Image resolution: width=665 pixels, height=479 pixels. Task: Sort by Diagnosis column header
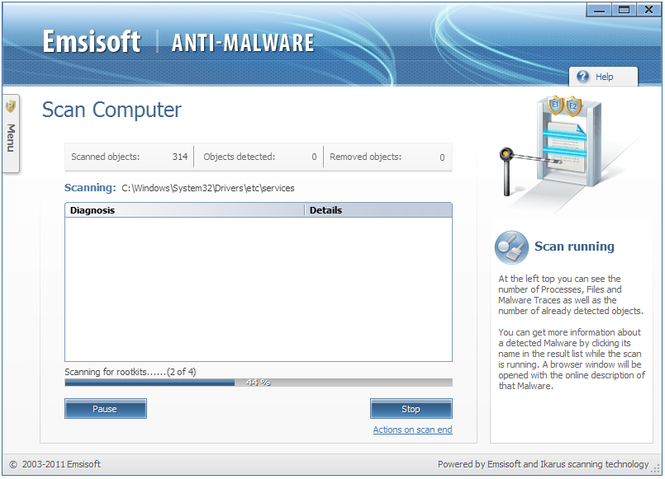tap(184, 210)
